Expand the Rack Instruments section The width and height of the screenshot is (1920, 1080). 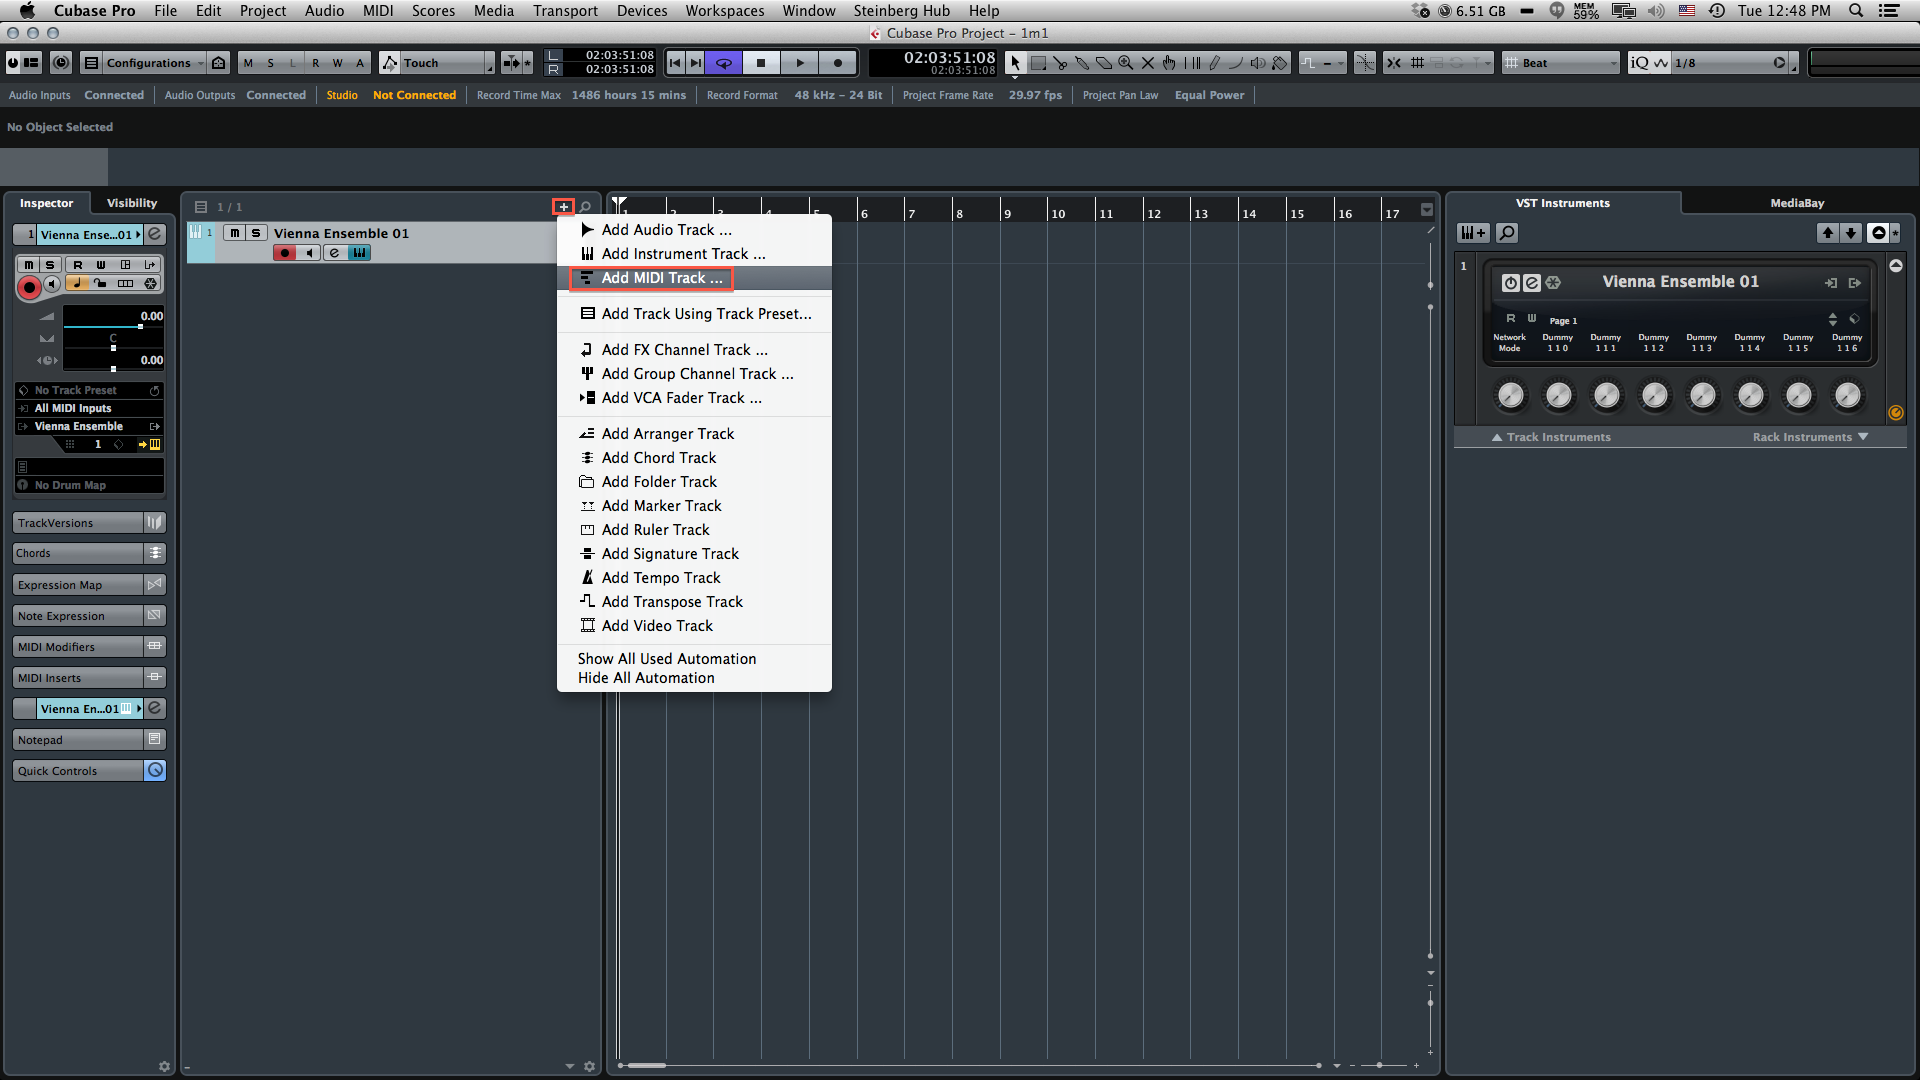1810,437
